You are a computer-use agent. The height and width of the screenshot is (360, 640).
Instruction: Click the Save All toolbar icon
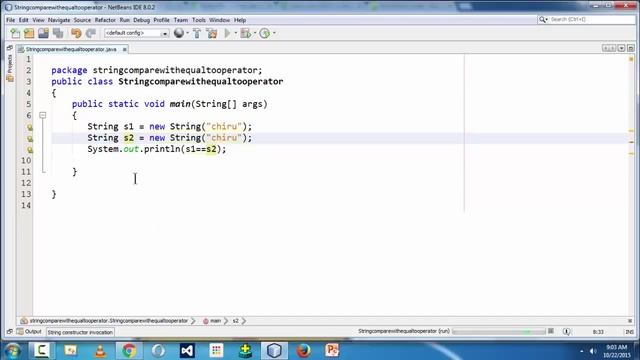coord(58,33)
